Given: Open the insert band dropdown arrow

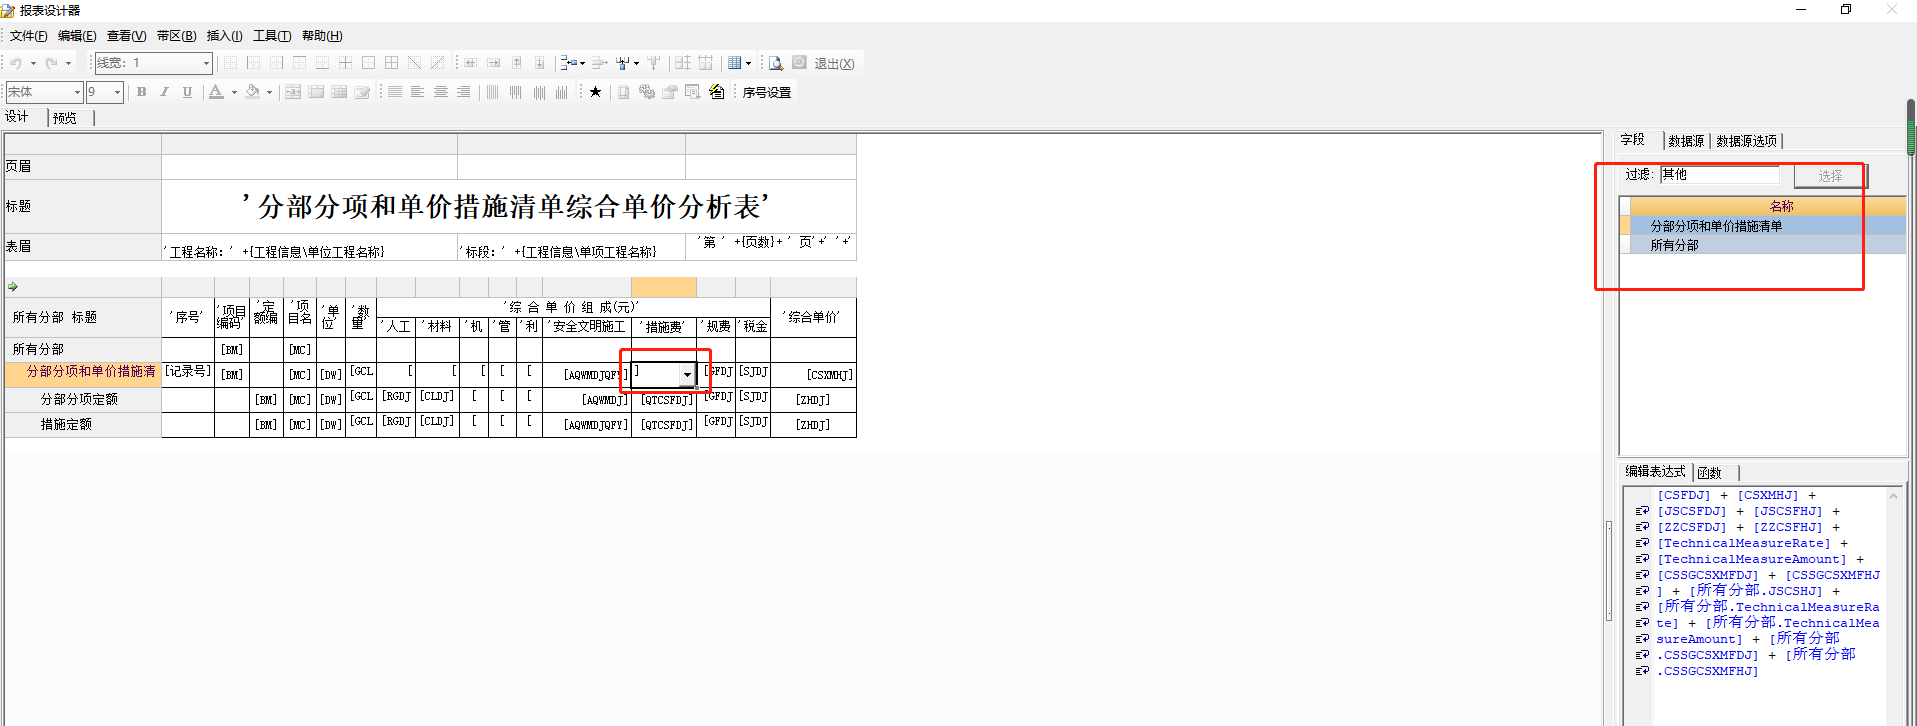Looking at the screenshot, I should pos(582,63).
